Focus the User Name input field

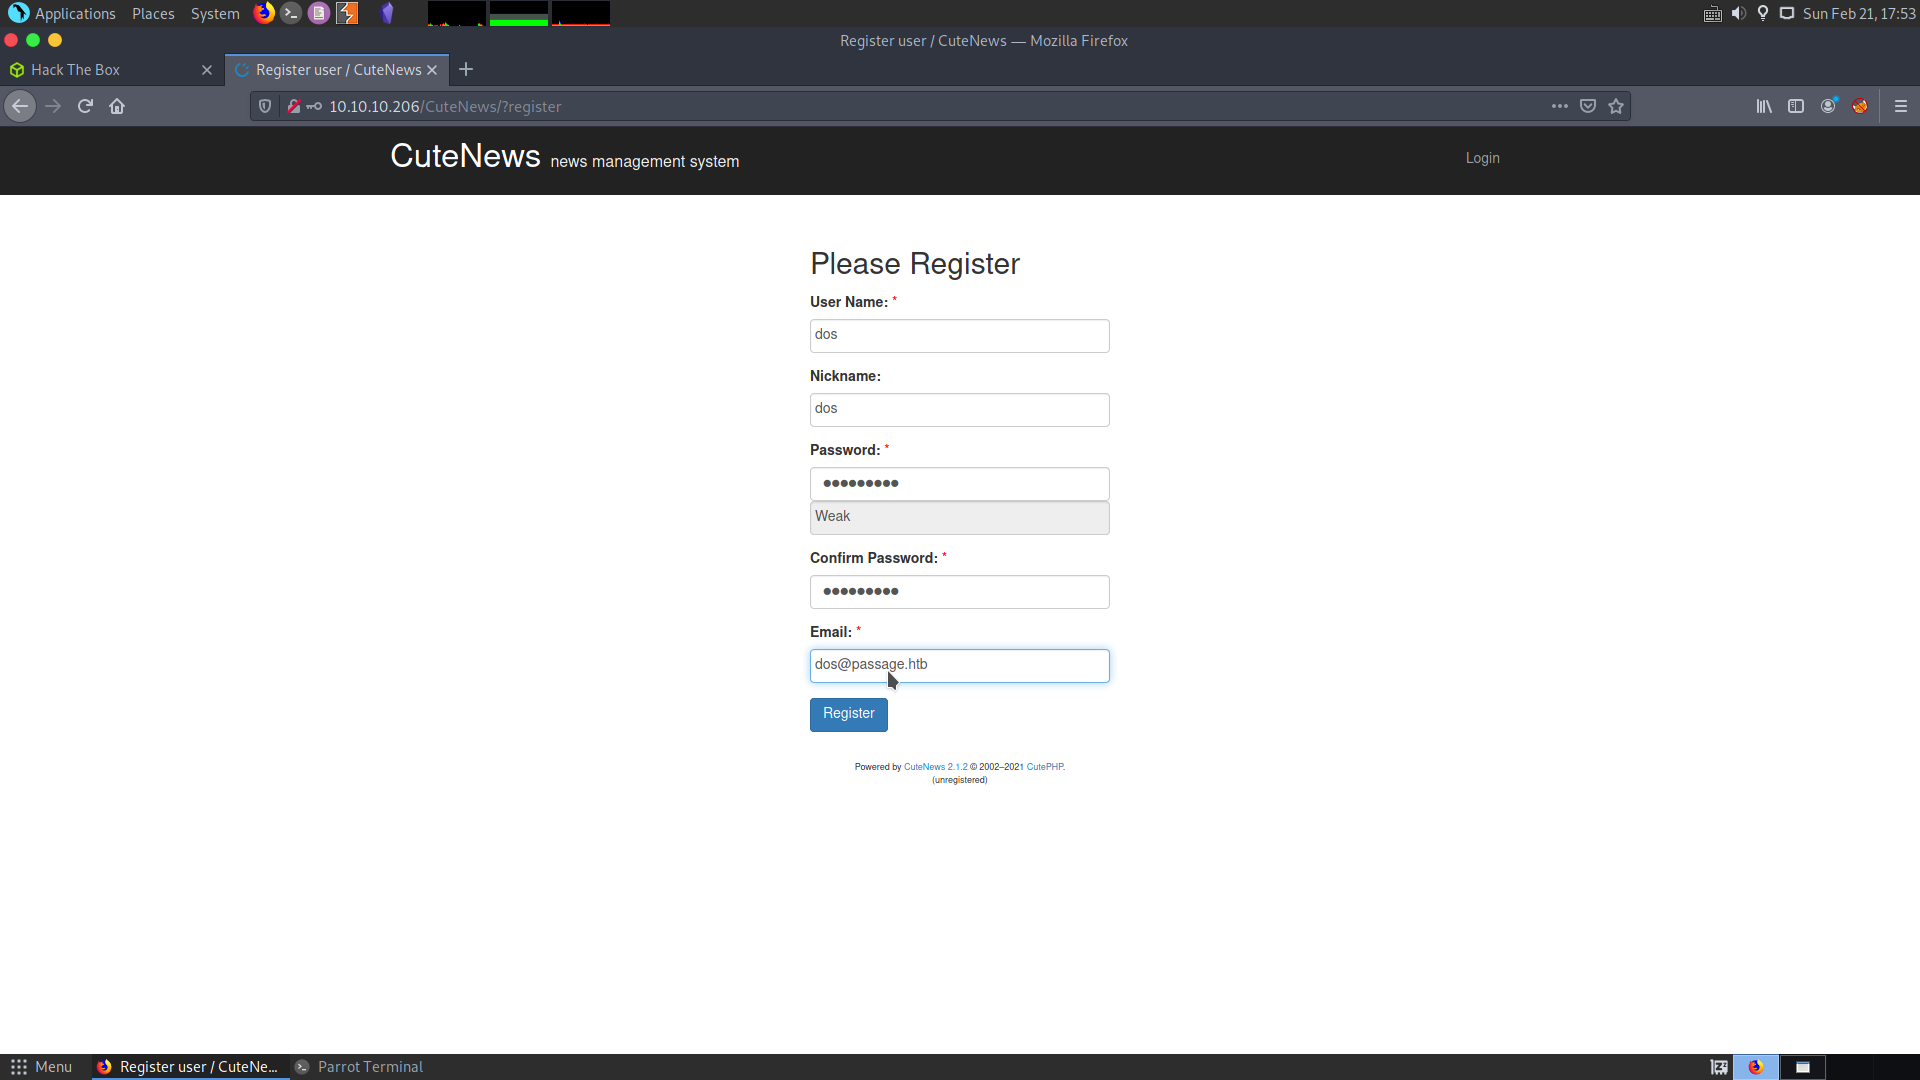point(959,336)
